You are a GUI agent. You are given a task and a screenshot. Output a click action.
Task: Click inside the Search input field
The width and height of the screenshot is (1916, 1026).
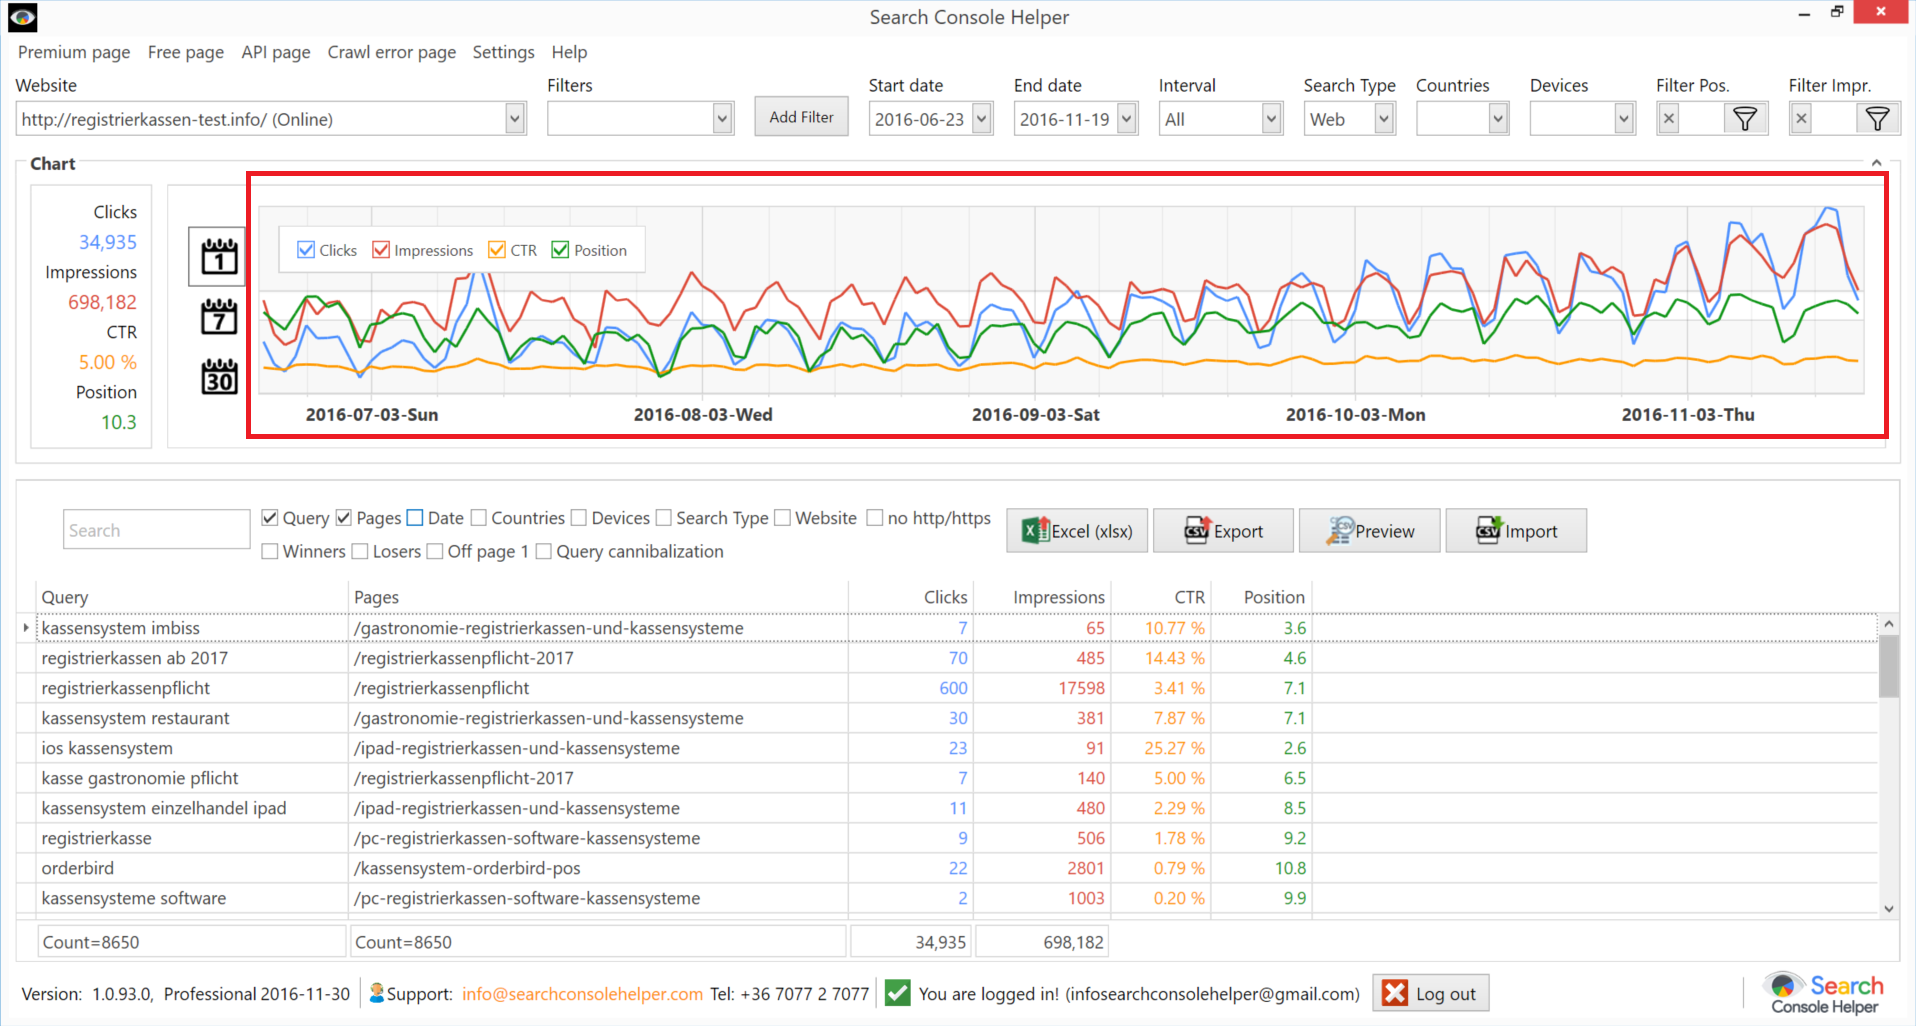click(155, 528)
